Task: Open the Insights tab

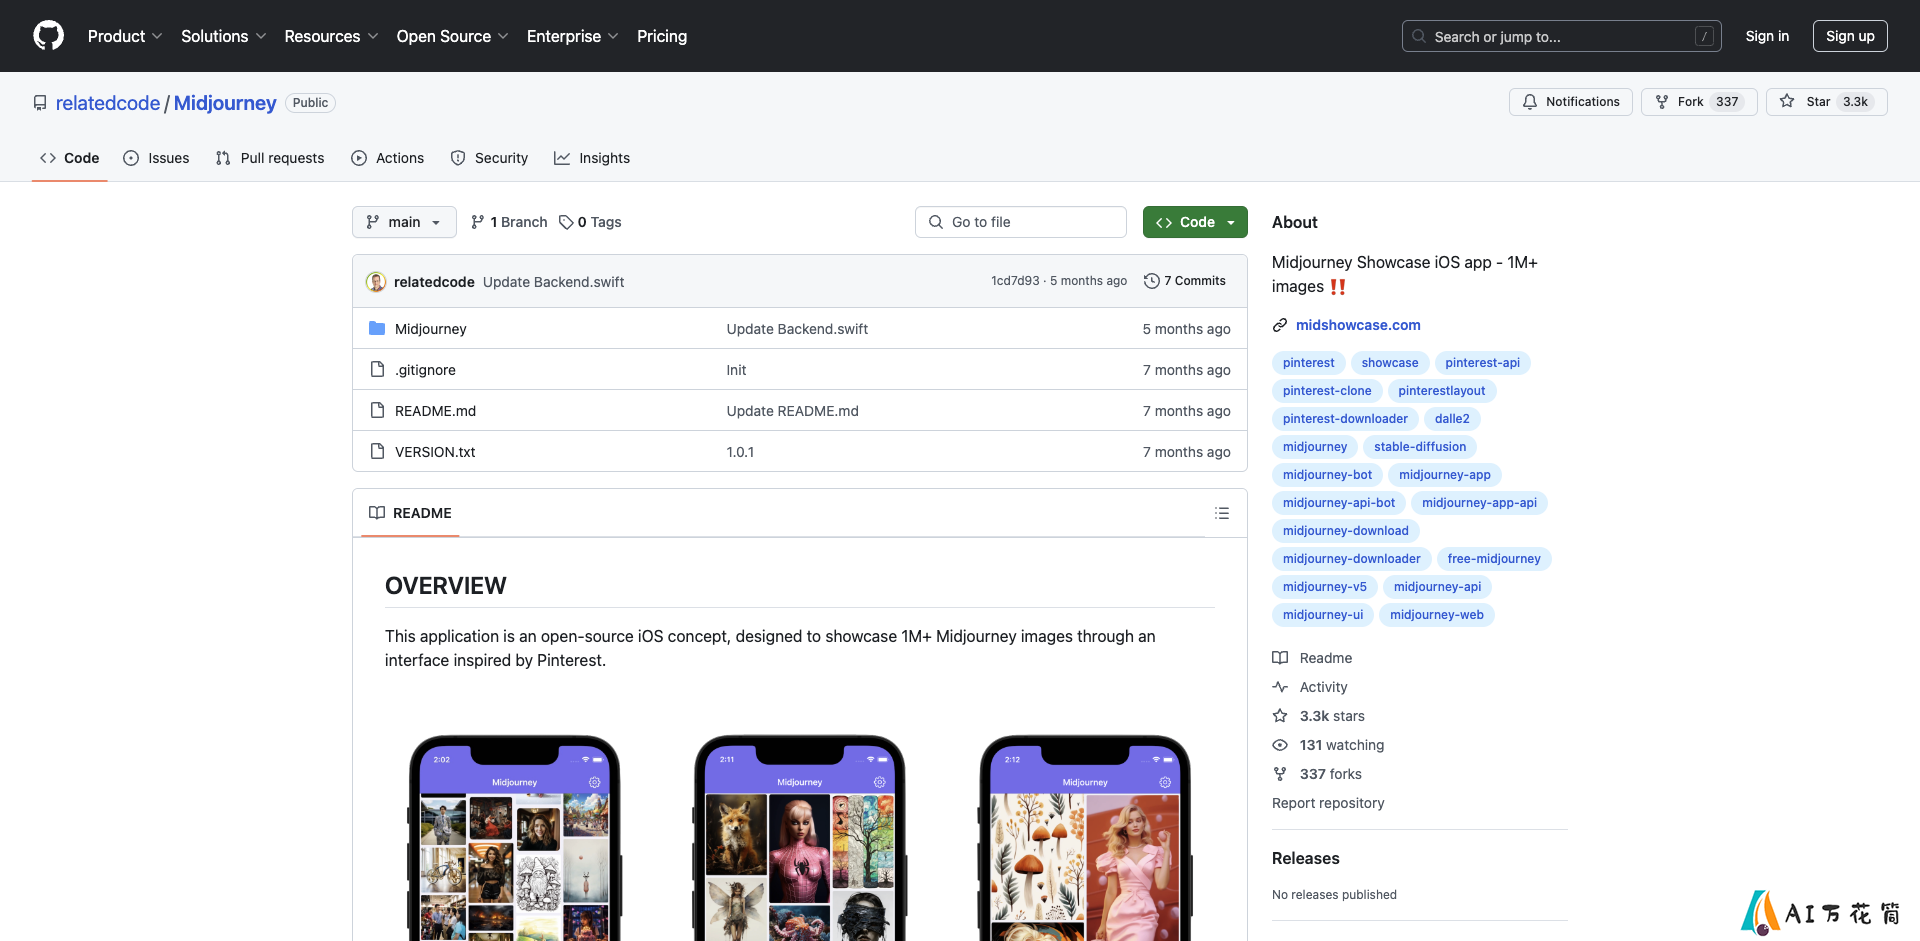Action: coord(592,158)
